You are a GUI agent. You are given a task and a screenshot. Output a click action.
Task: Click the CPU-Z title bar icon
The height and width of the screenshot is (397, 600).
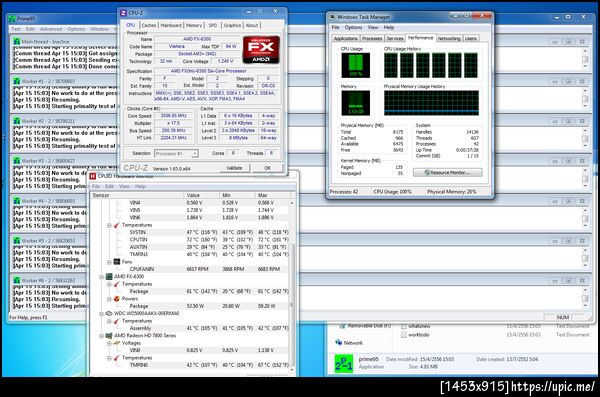123,13
